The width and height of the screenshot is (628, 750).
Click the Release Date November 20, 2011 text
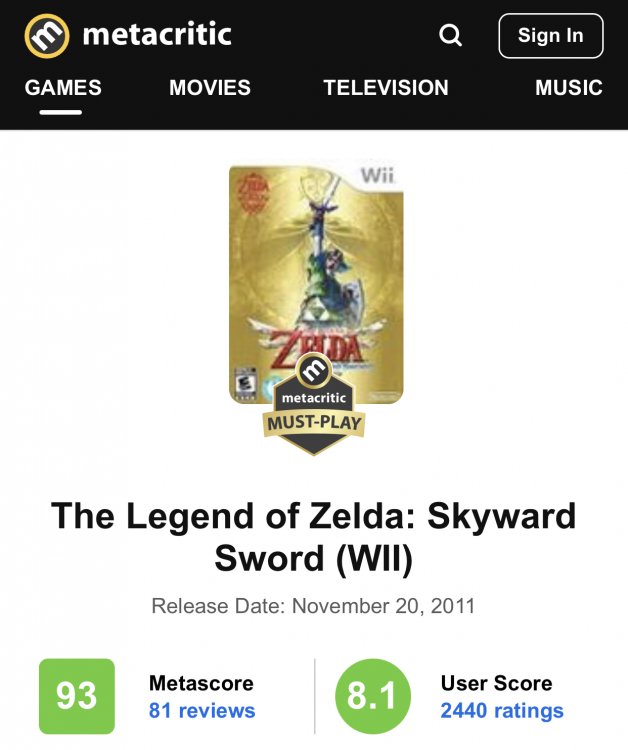[x=313, y=606]
